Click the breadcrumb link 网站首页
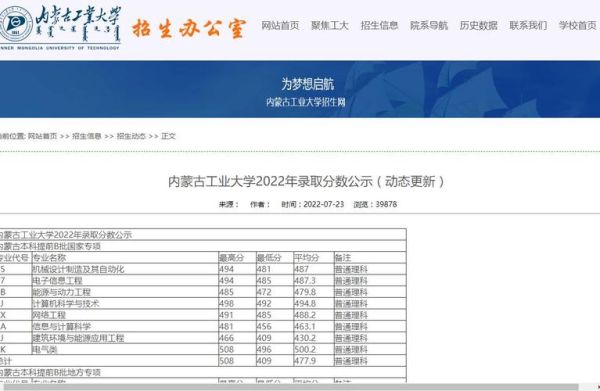Screen dimensions: 600x391 click(42, 136)
